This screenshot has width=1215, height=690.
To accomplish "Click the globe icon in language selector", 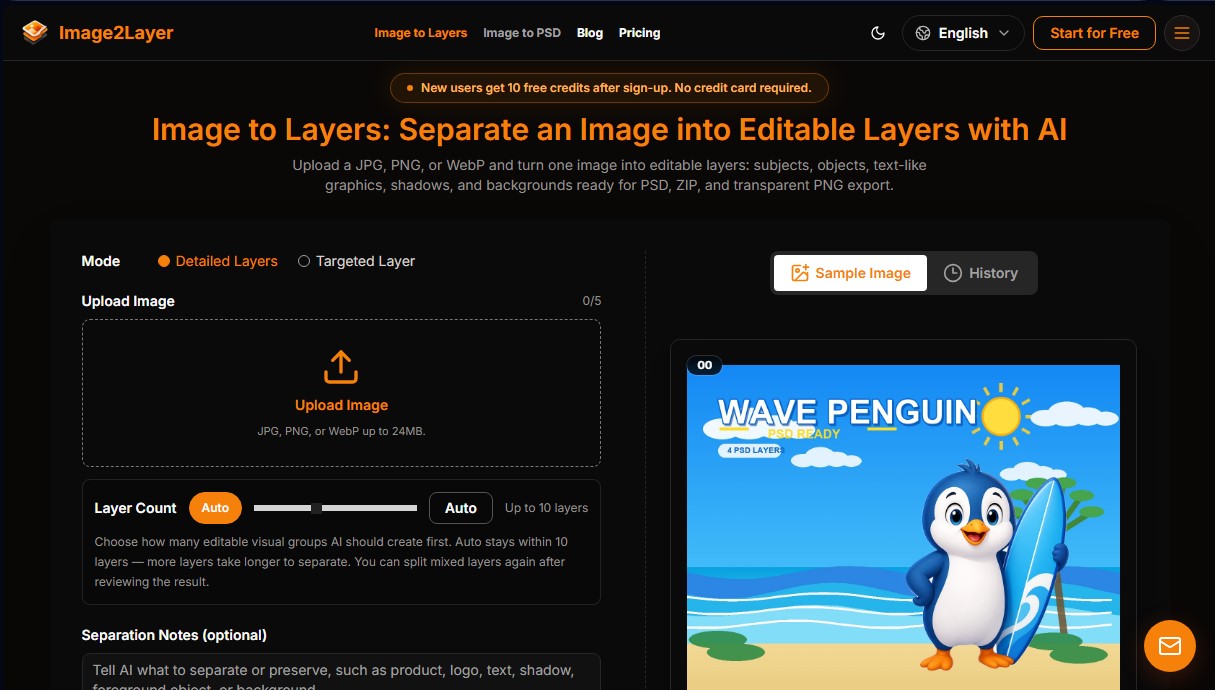I will tap(923, 33).
